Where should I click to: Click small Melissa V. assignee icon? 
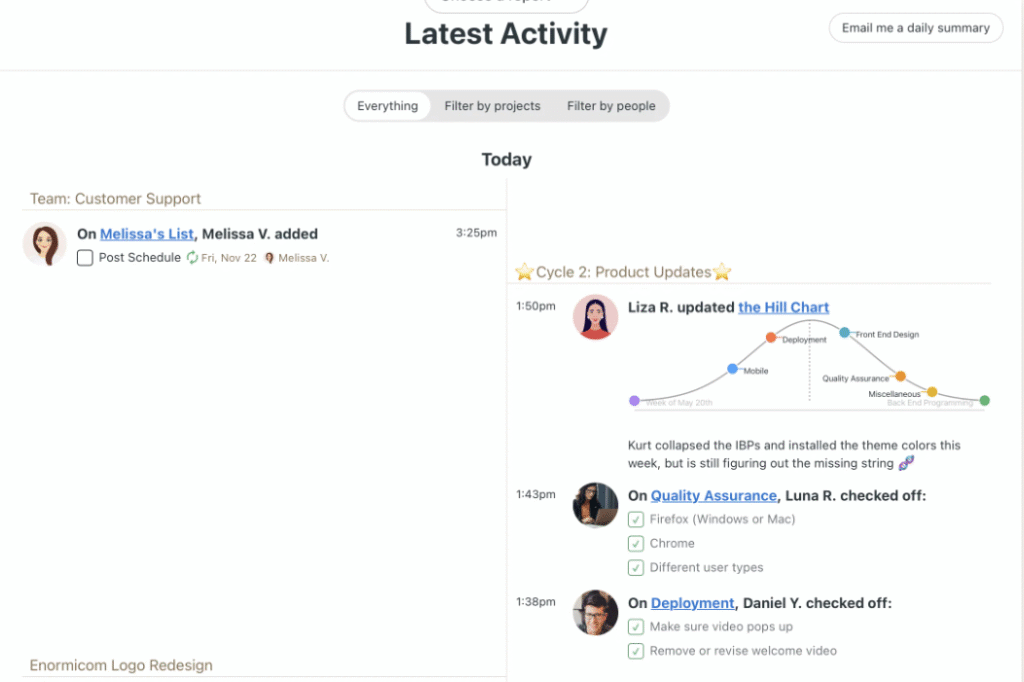[269, 258]
